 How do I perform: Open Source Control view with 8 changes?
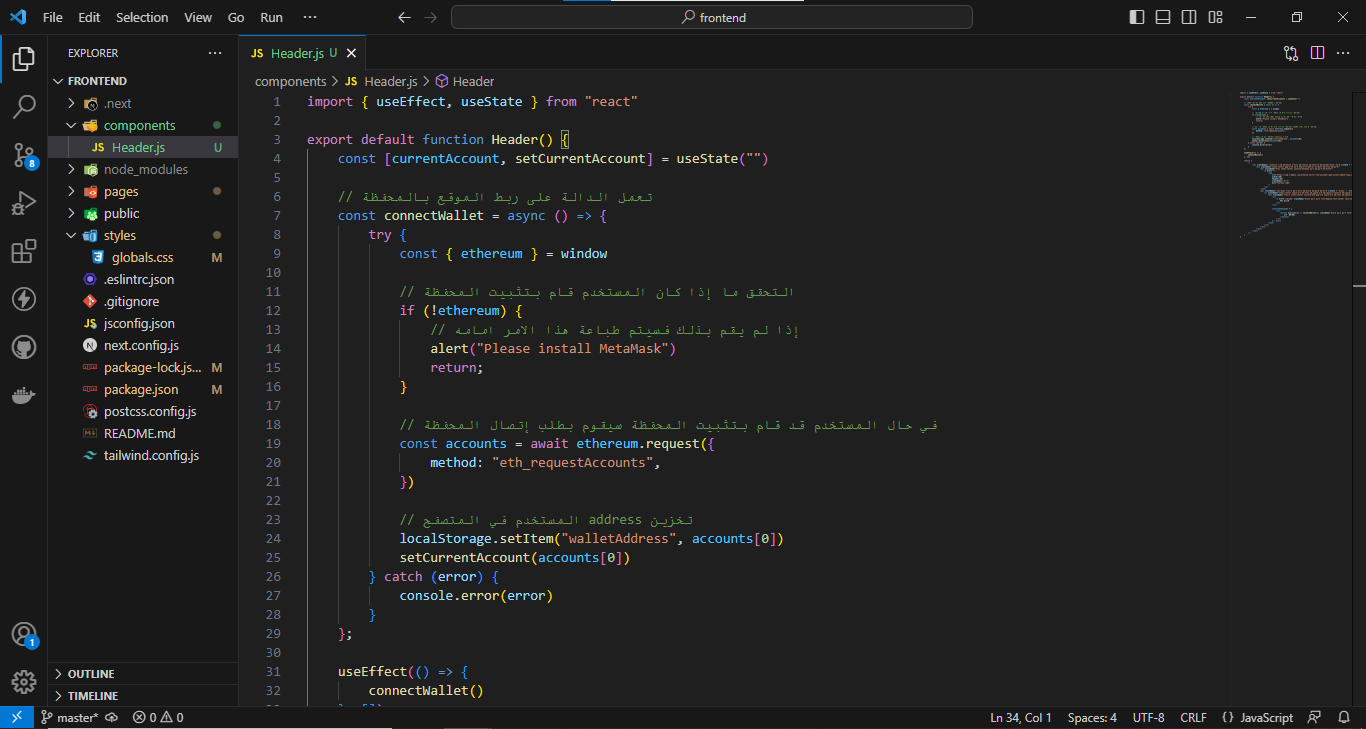pos(24,154)
